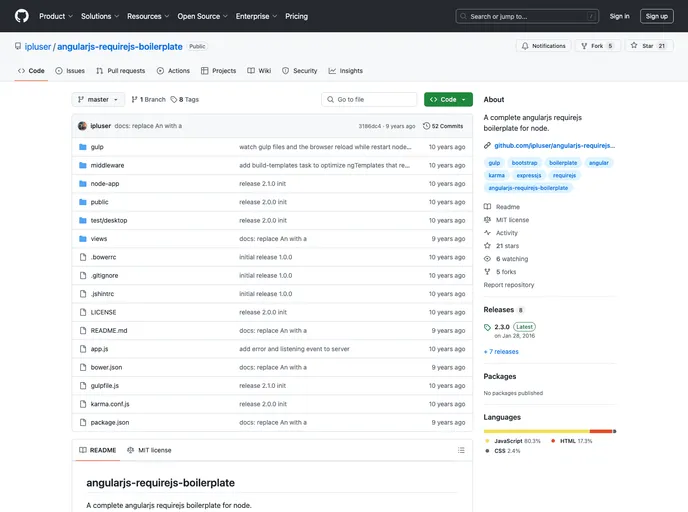Open the Security tab
The image size is (688, 512).
300,71
